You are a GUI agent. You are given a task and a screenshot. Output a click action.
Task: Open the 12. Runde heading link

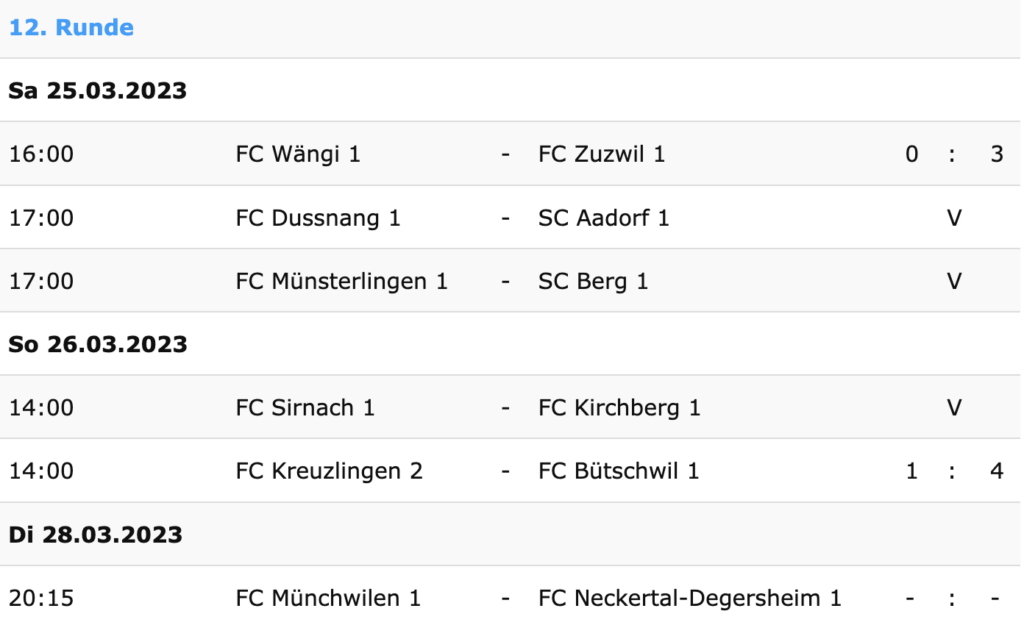[x=71, y=27]
